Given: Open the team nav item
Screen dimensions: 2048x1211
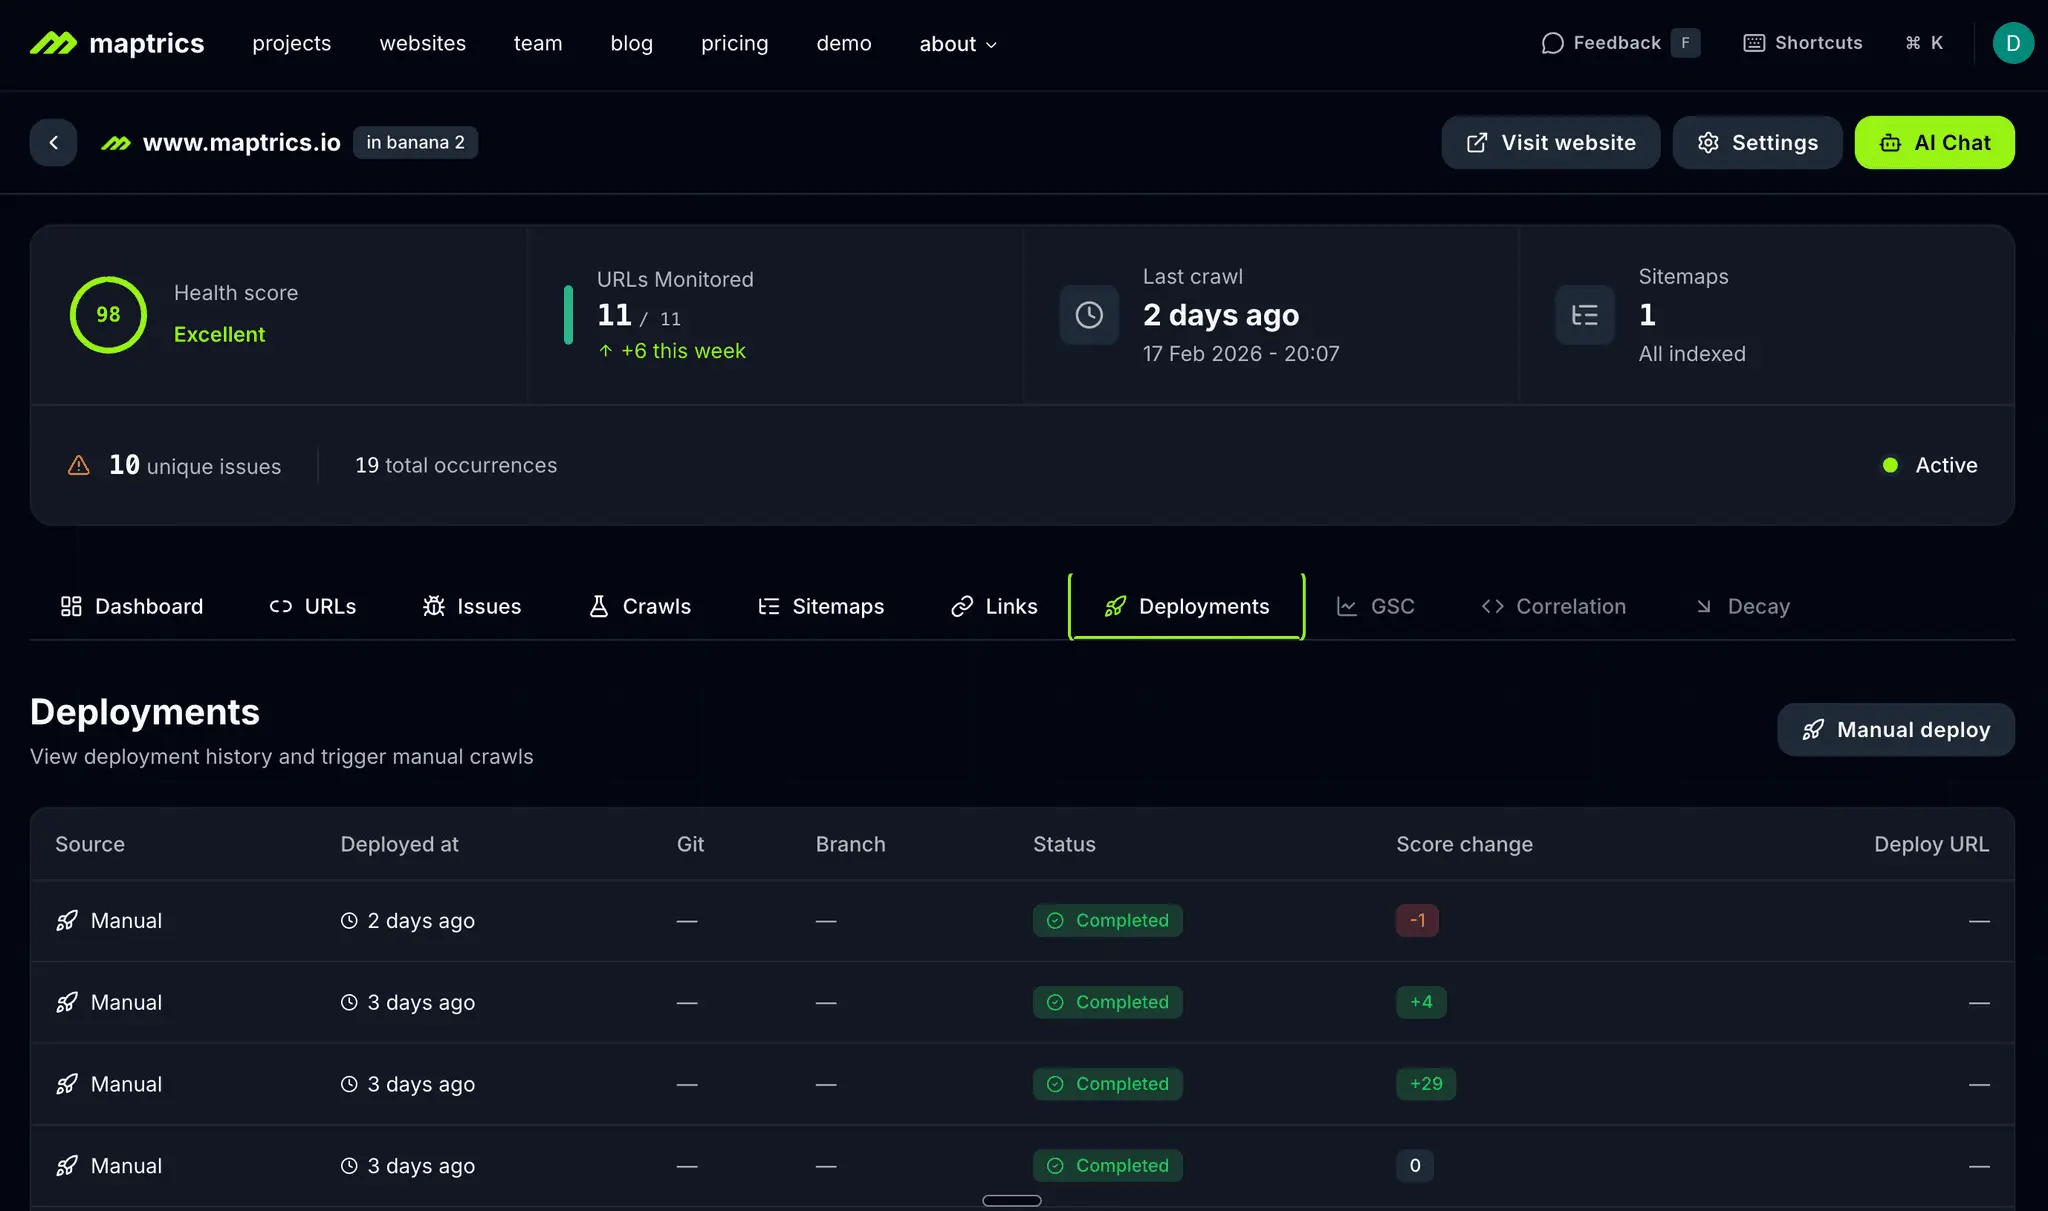Looking at the screenshot, I should (x=538, y=43).
